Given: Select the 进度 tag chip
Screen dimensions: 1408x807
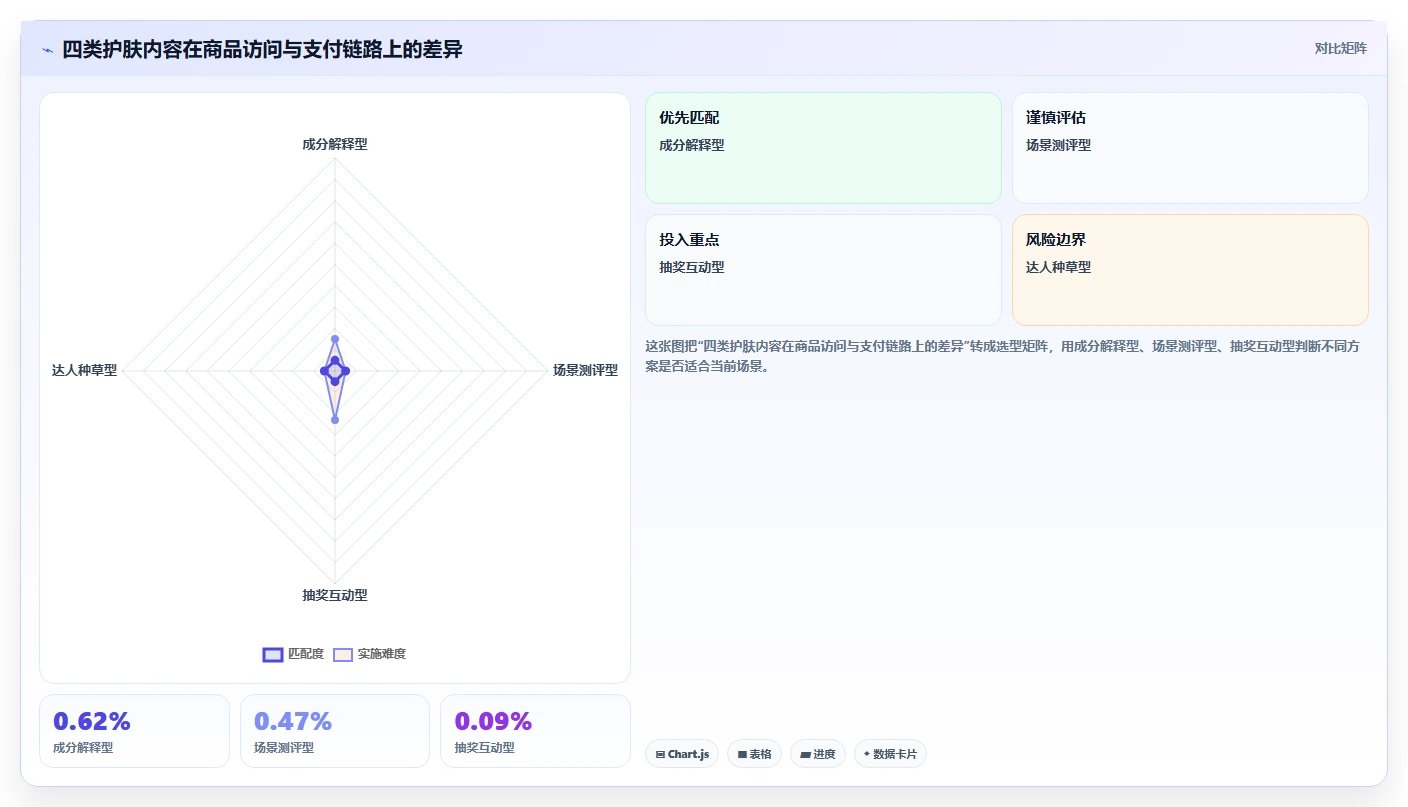Looking at the screenshot, I should click(818, 754).
